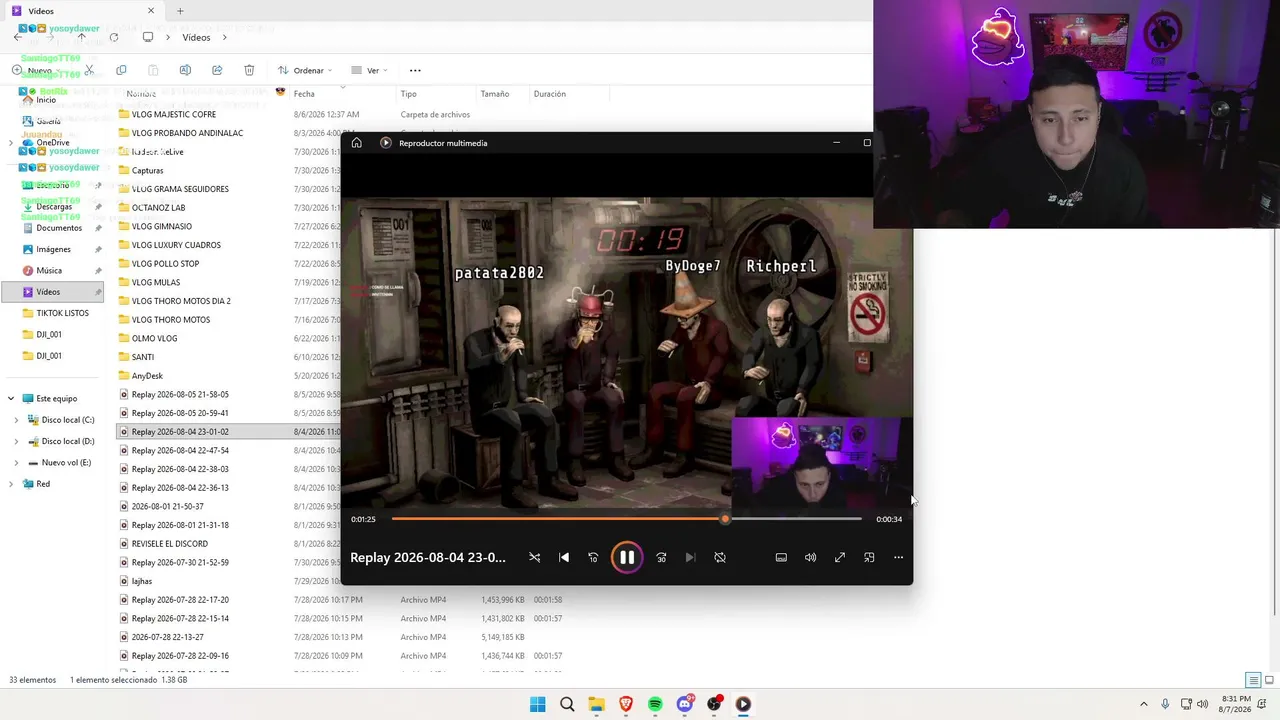Toggle shuffle in the media player
Image resolution: width=1280 pixels, height=720 pixels.
(535, 557)
